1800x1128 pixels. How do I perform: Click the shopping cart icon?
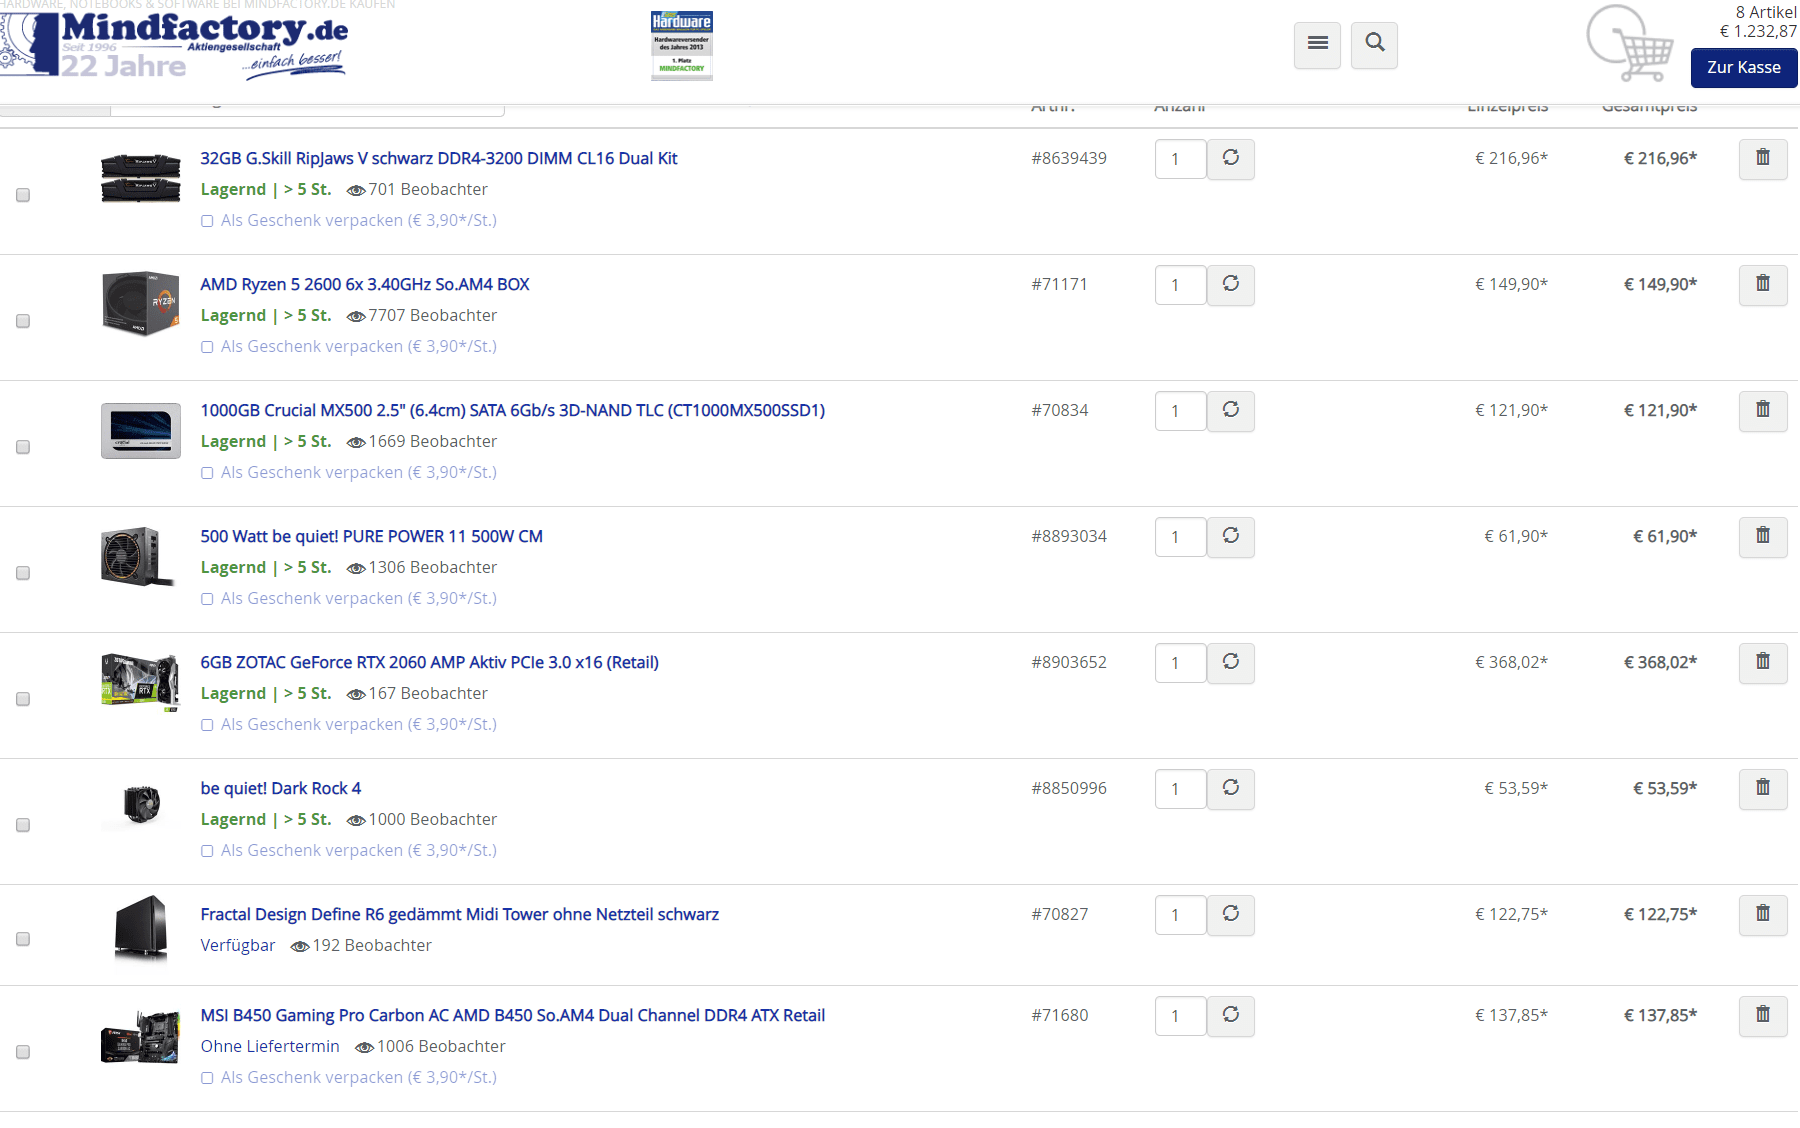(1631, 43)
